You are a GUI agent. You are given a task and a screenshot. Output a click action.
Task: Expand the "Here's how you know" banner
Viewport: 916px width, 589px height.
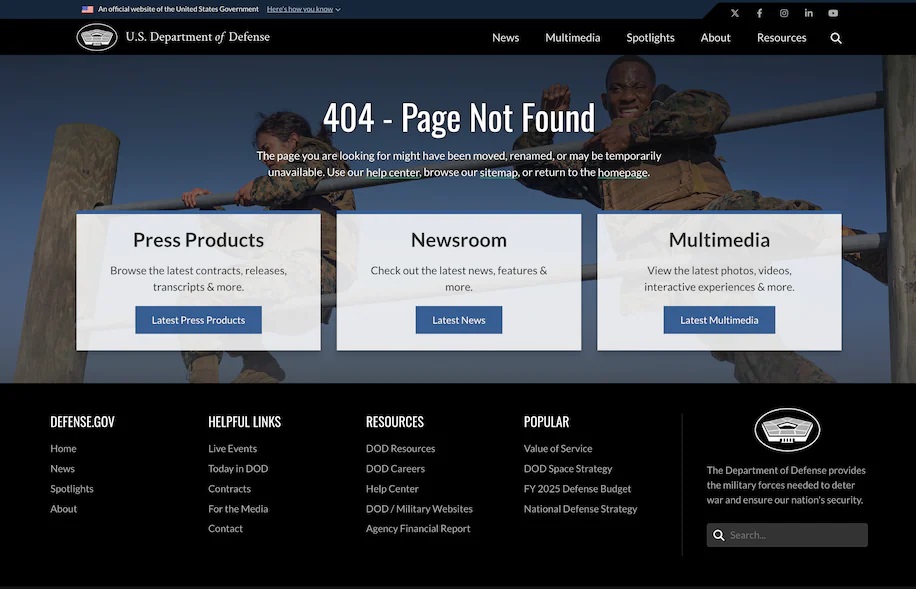click(x=303, y=9)
